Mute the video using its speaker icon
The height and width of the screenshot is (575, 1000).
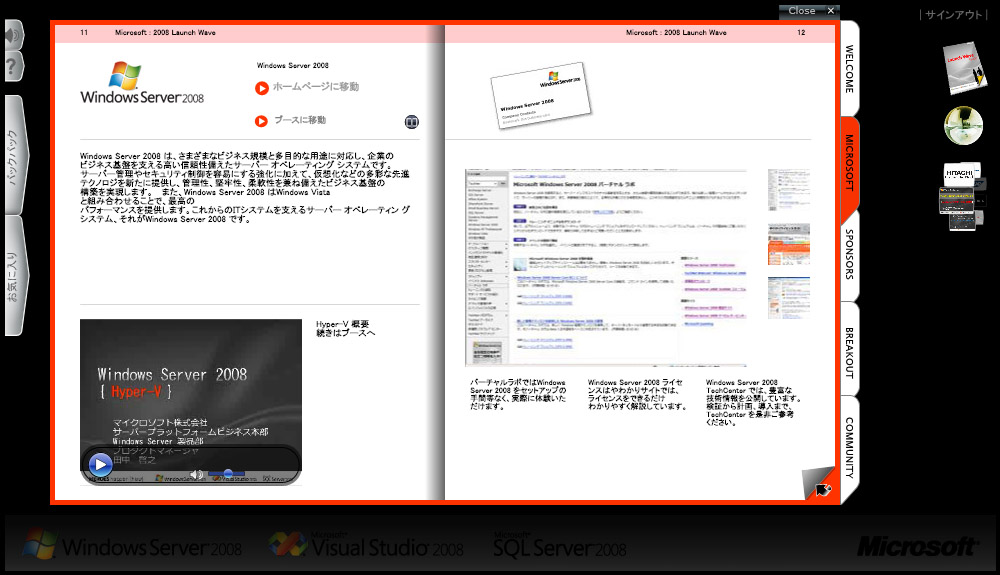coord(197,473)
